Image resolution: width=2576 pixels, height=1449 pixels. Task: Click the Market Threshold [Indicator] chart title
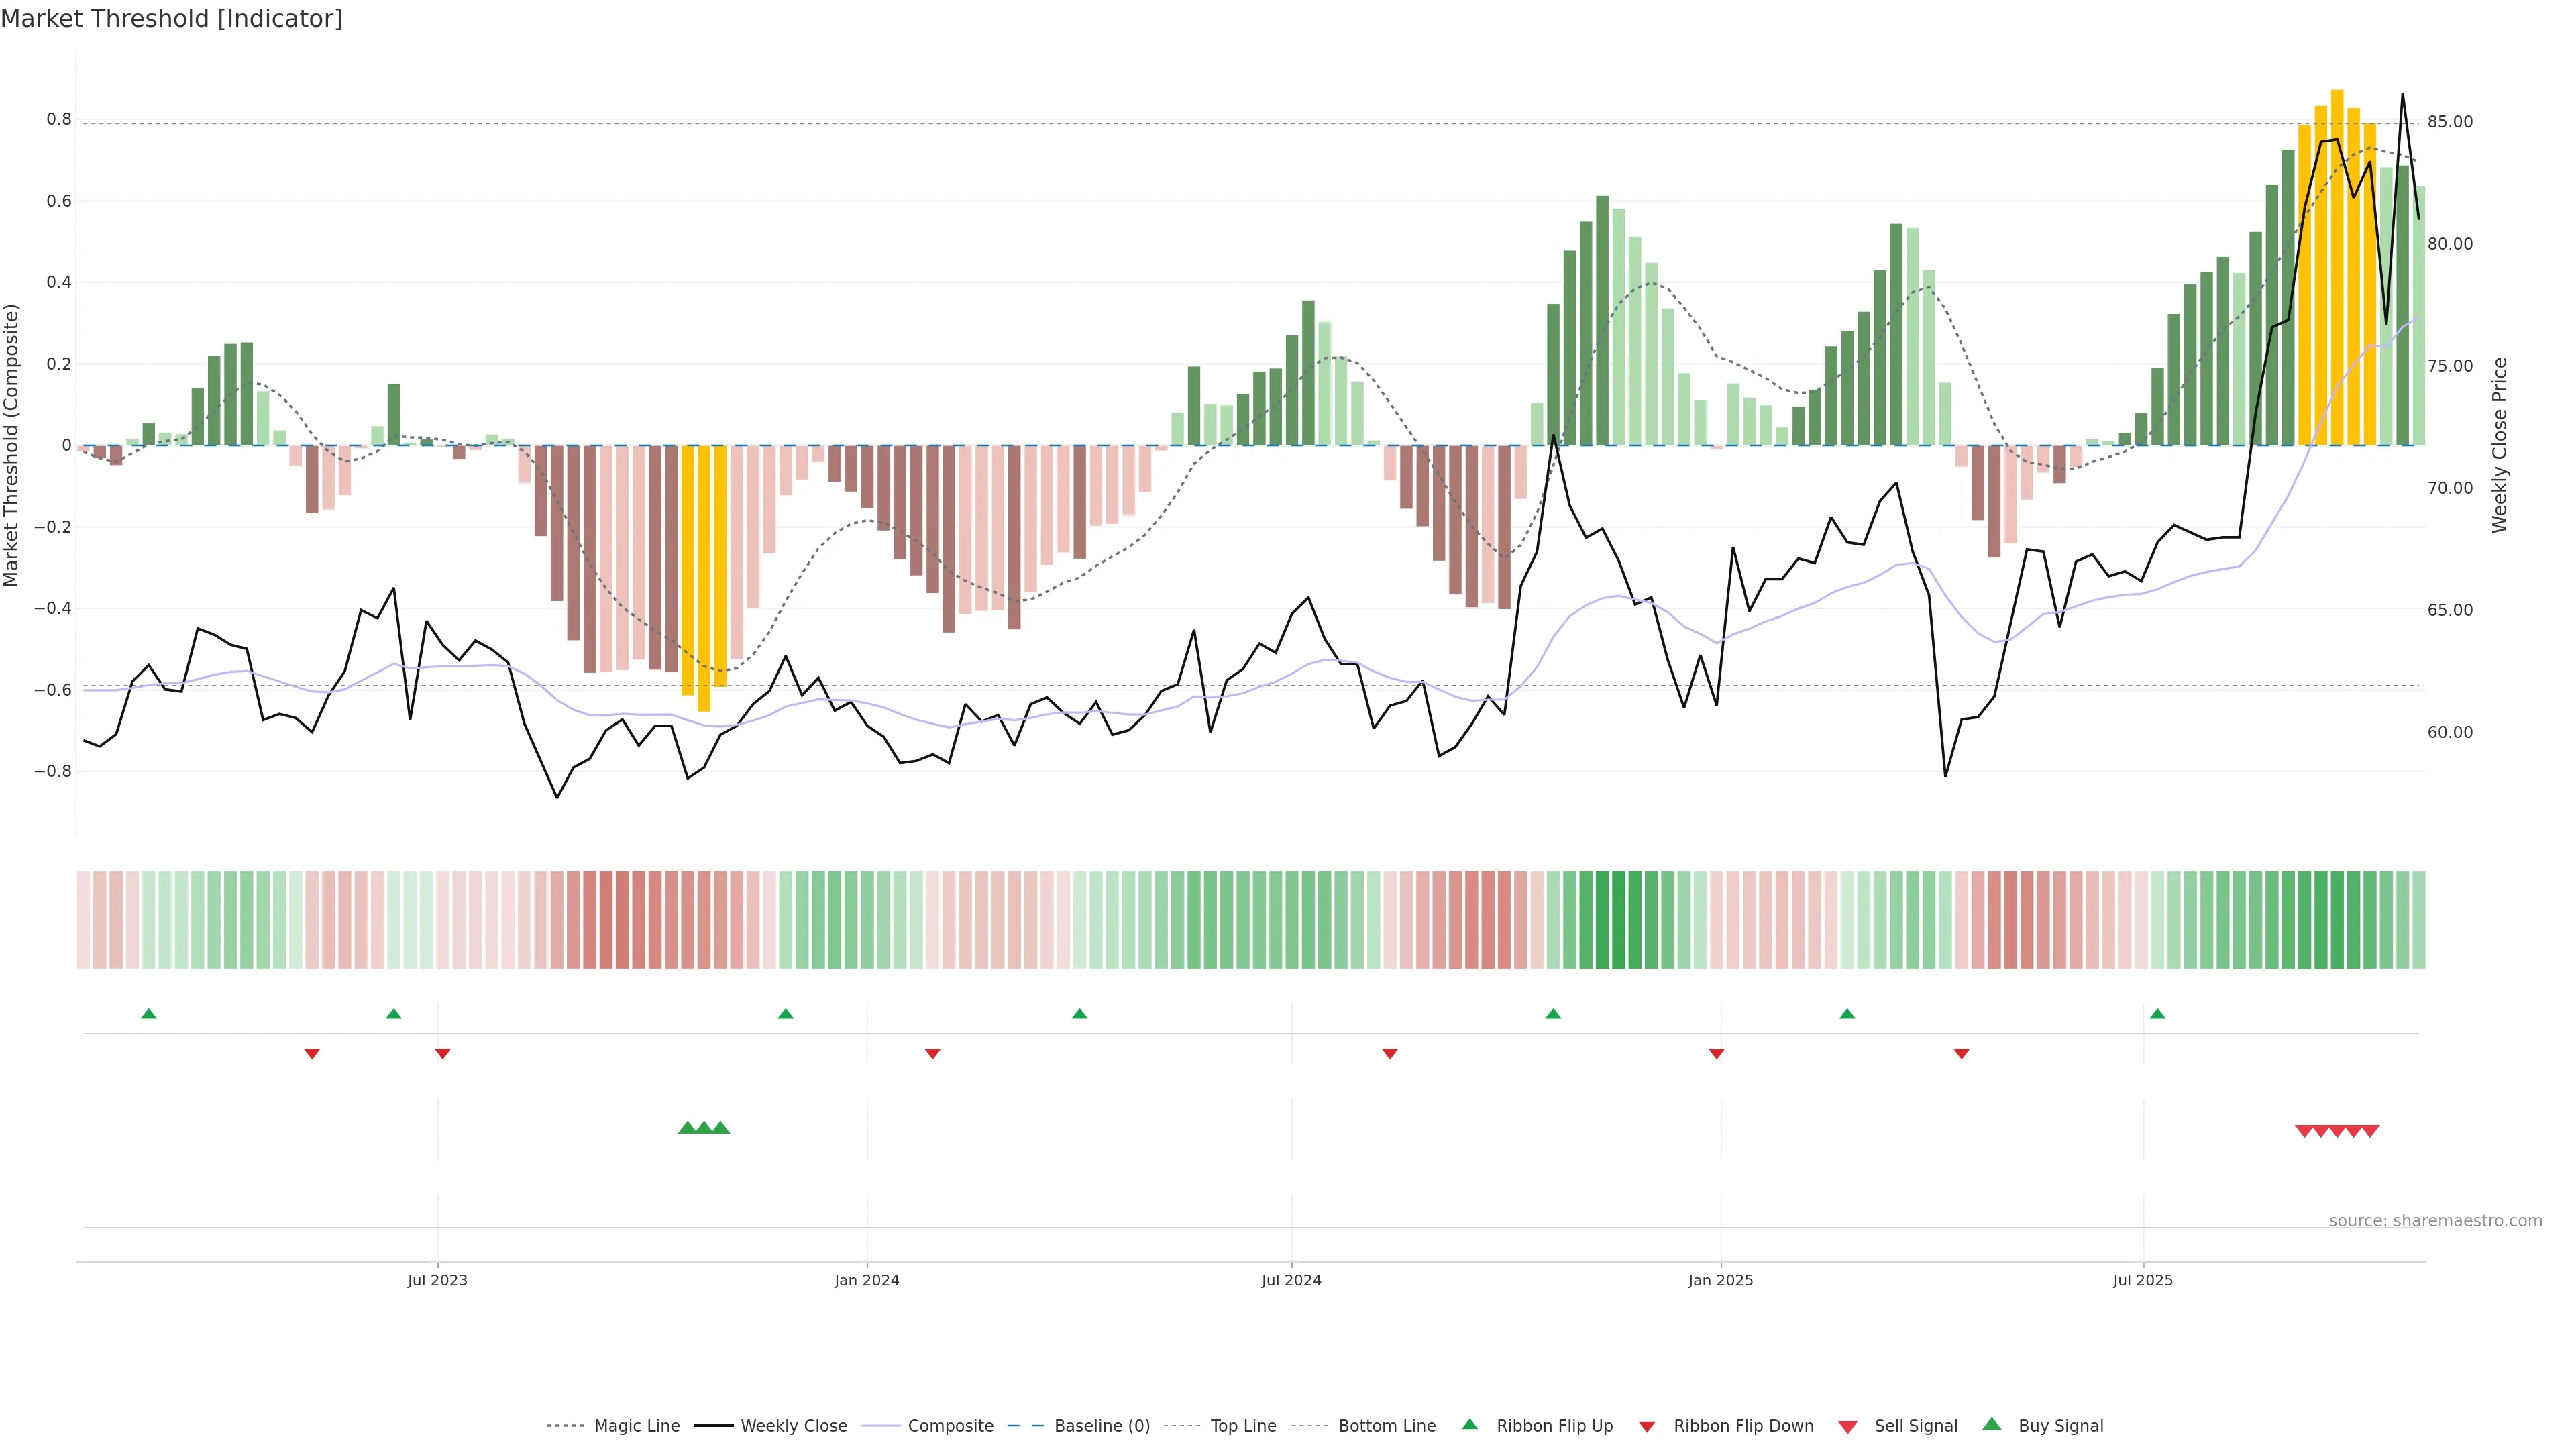coord(171,19)
